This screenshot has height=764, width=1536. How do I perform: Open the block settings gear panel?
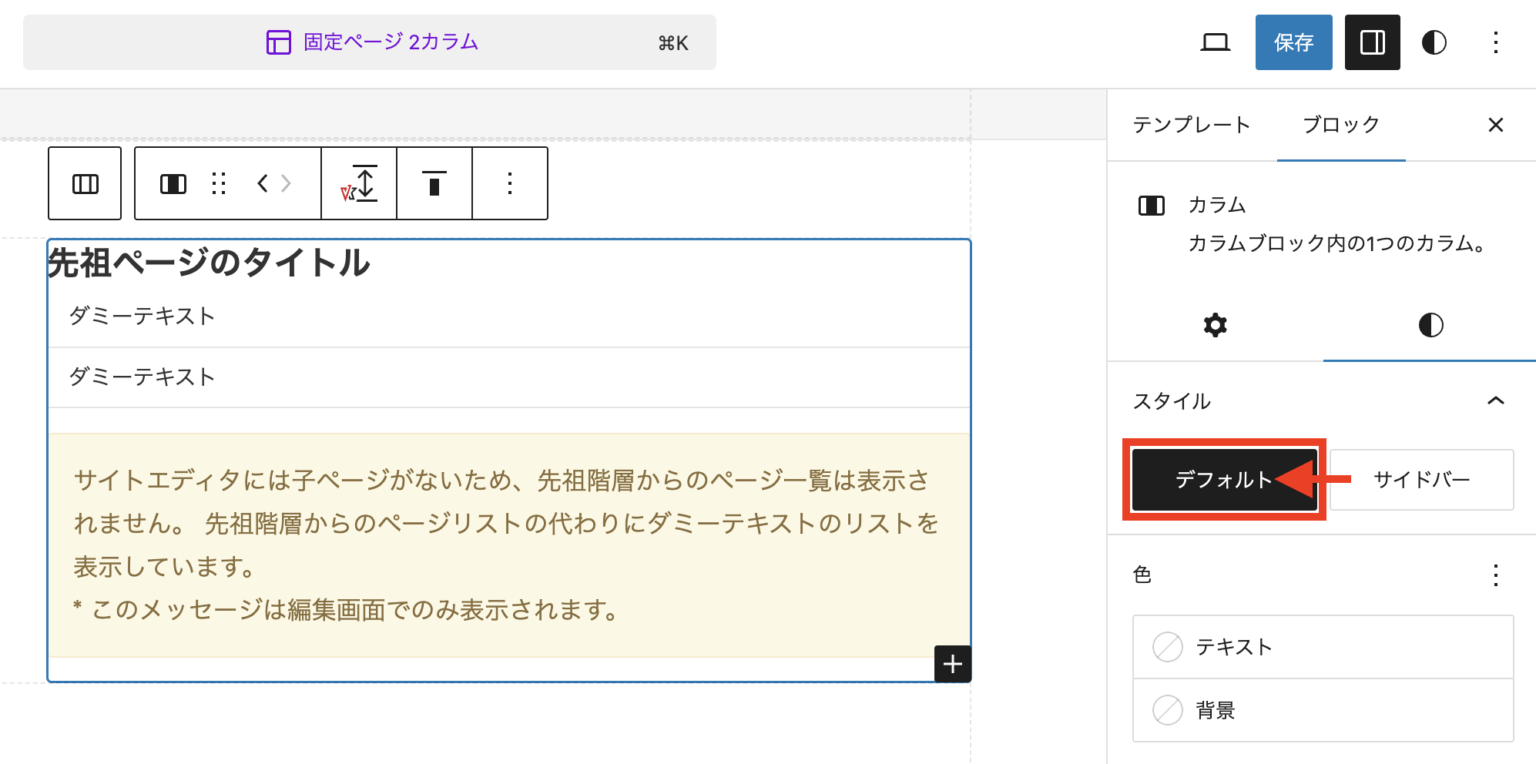click(x=1213, y=325)
